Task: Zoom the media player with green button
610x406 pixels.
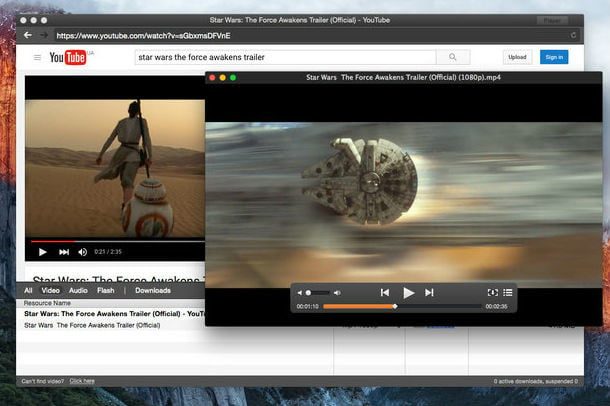Action: 233,78
